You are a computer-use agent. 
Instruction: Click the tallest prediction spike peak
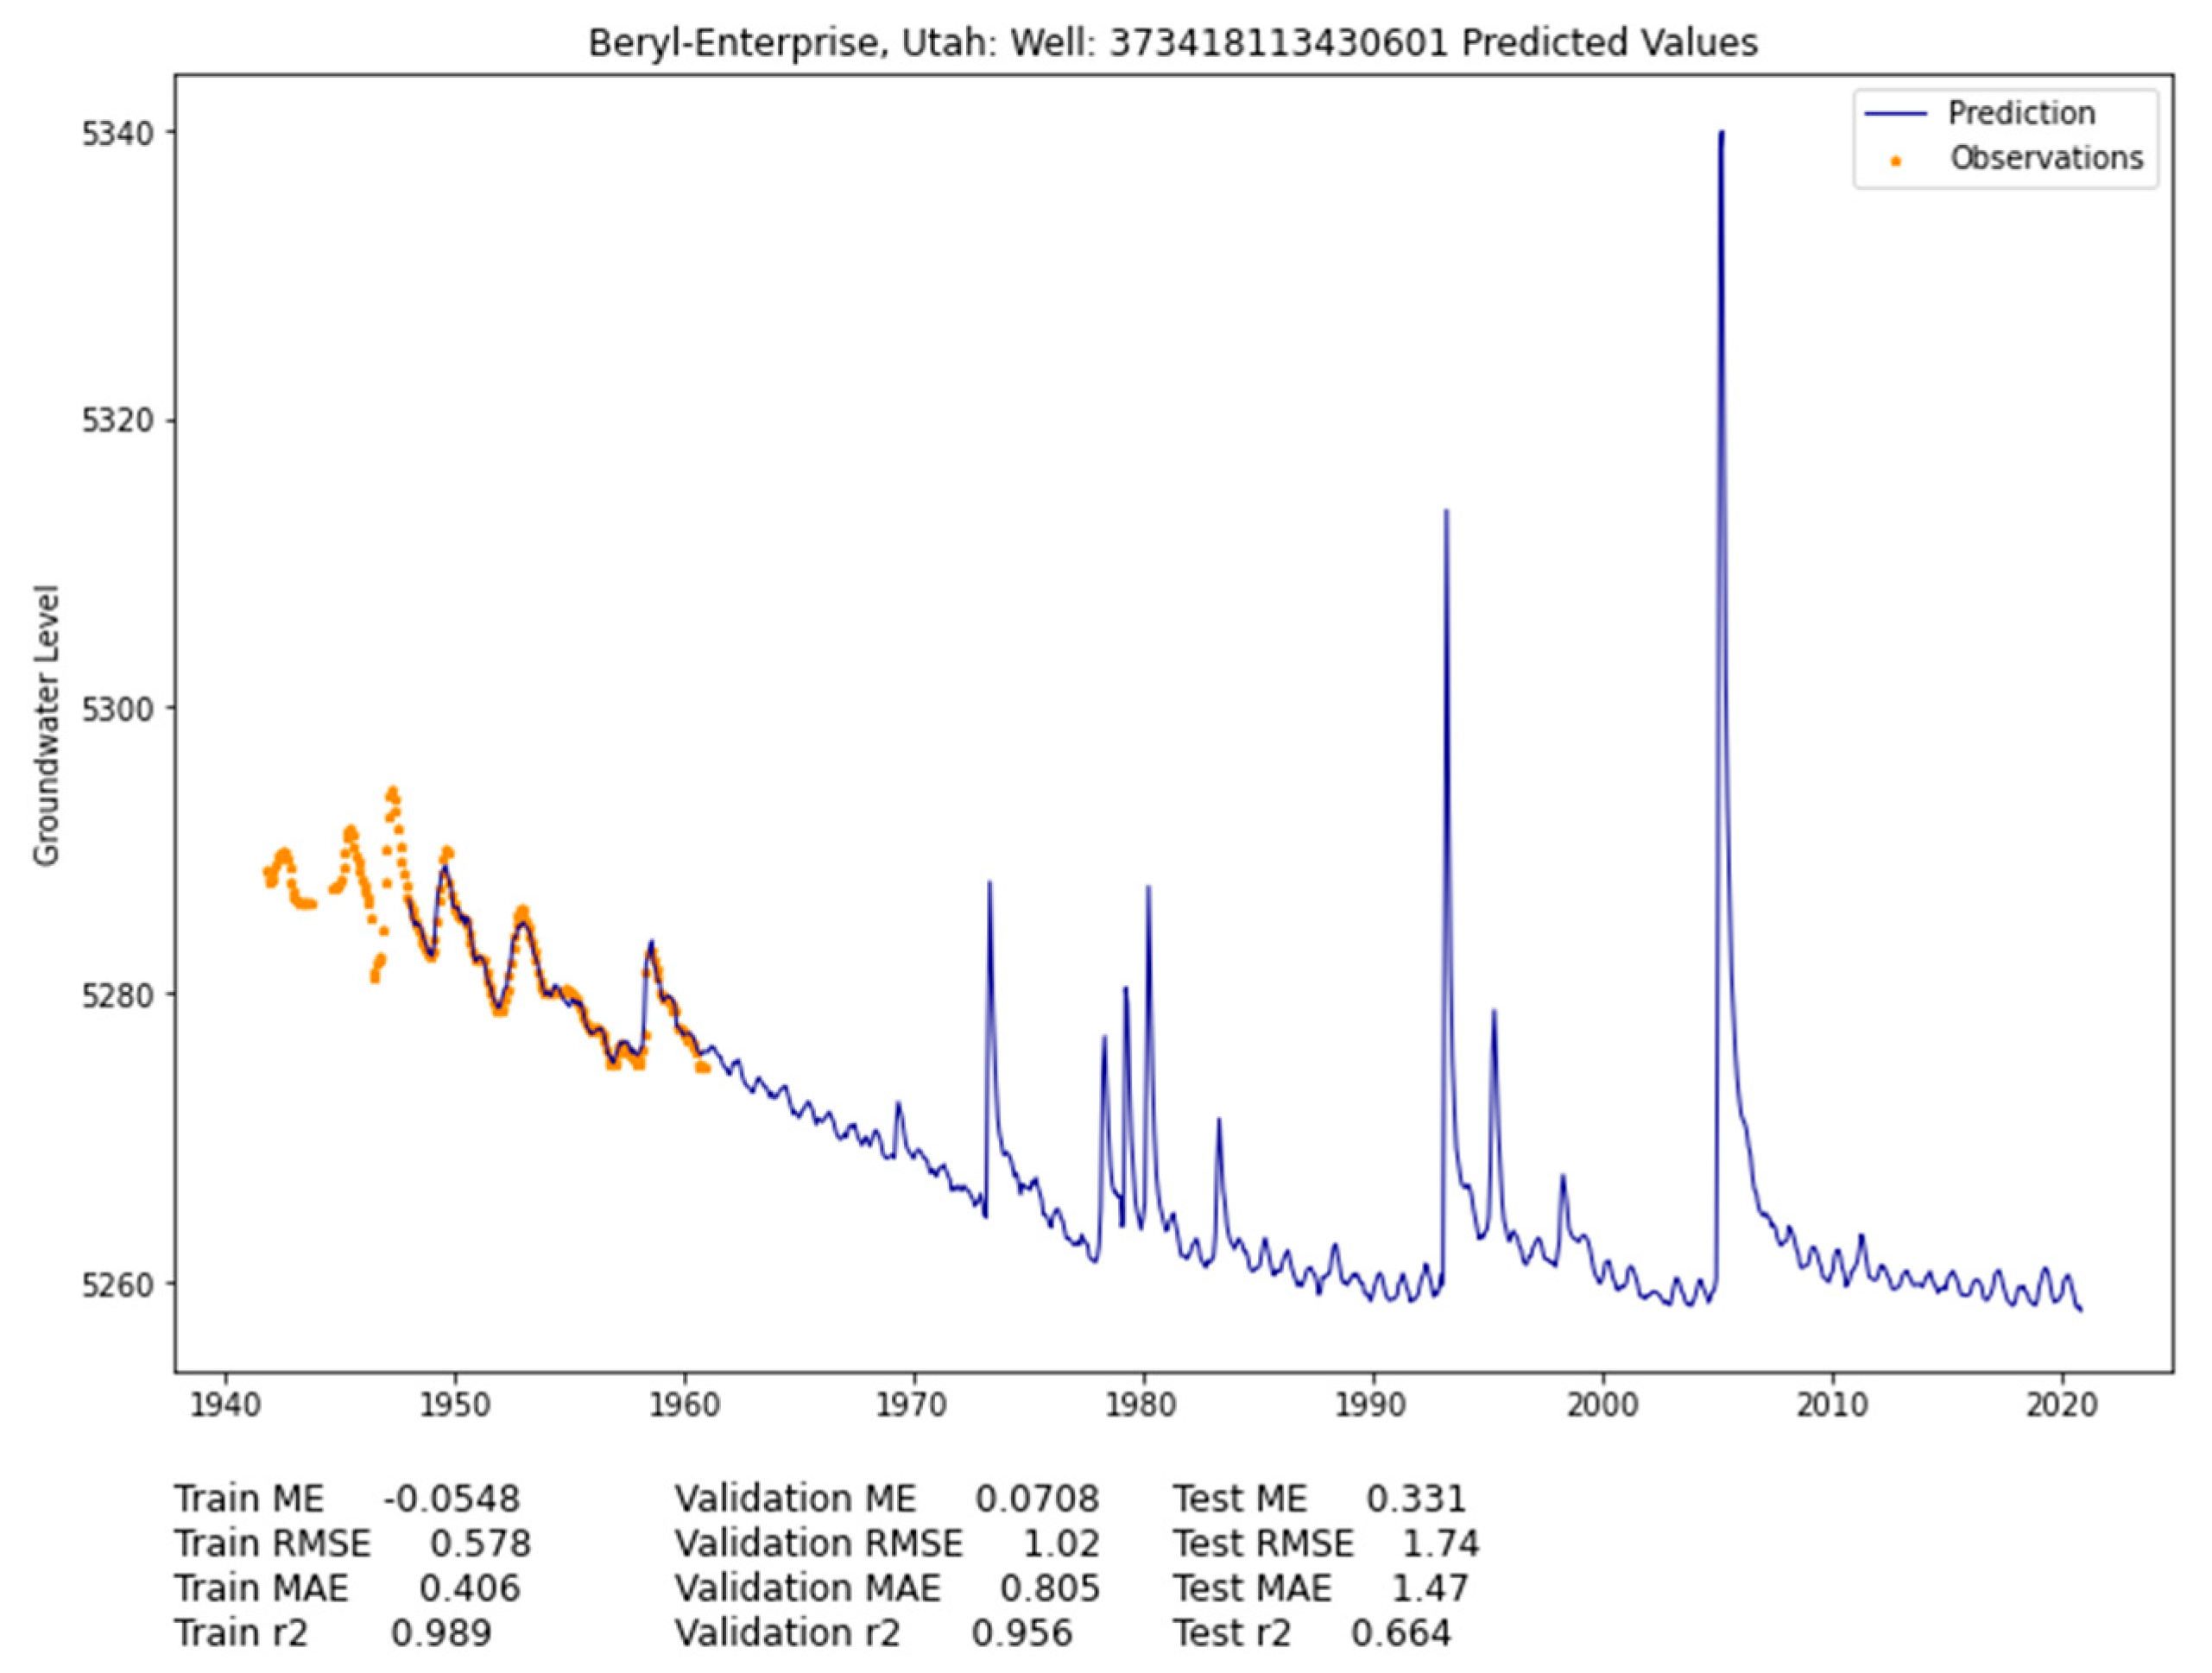point(1721,134)
